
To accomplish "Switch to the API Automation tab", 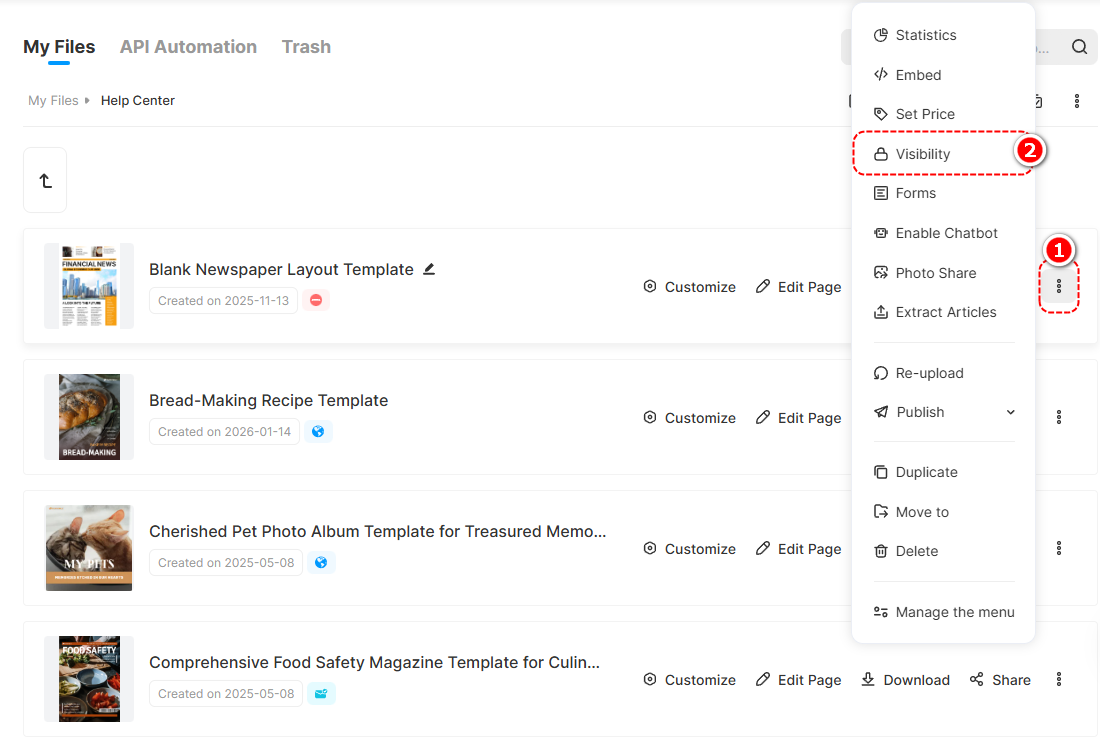I will point(188,47).
